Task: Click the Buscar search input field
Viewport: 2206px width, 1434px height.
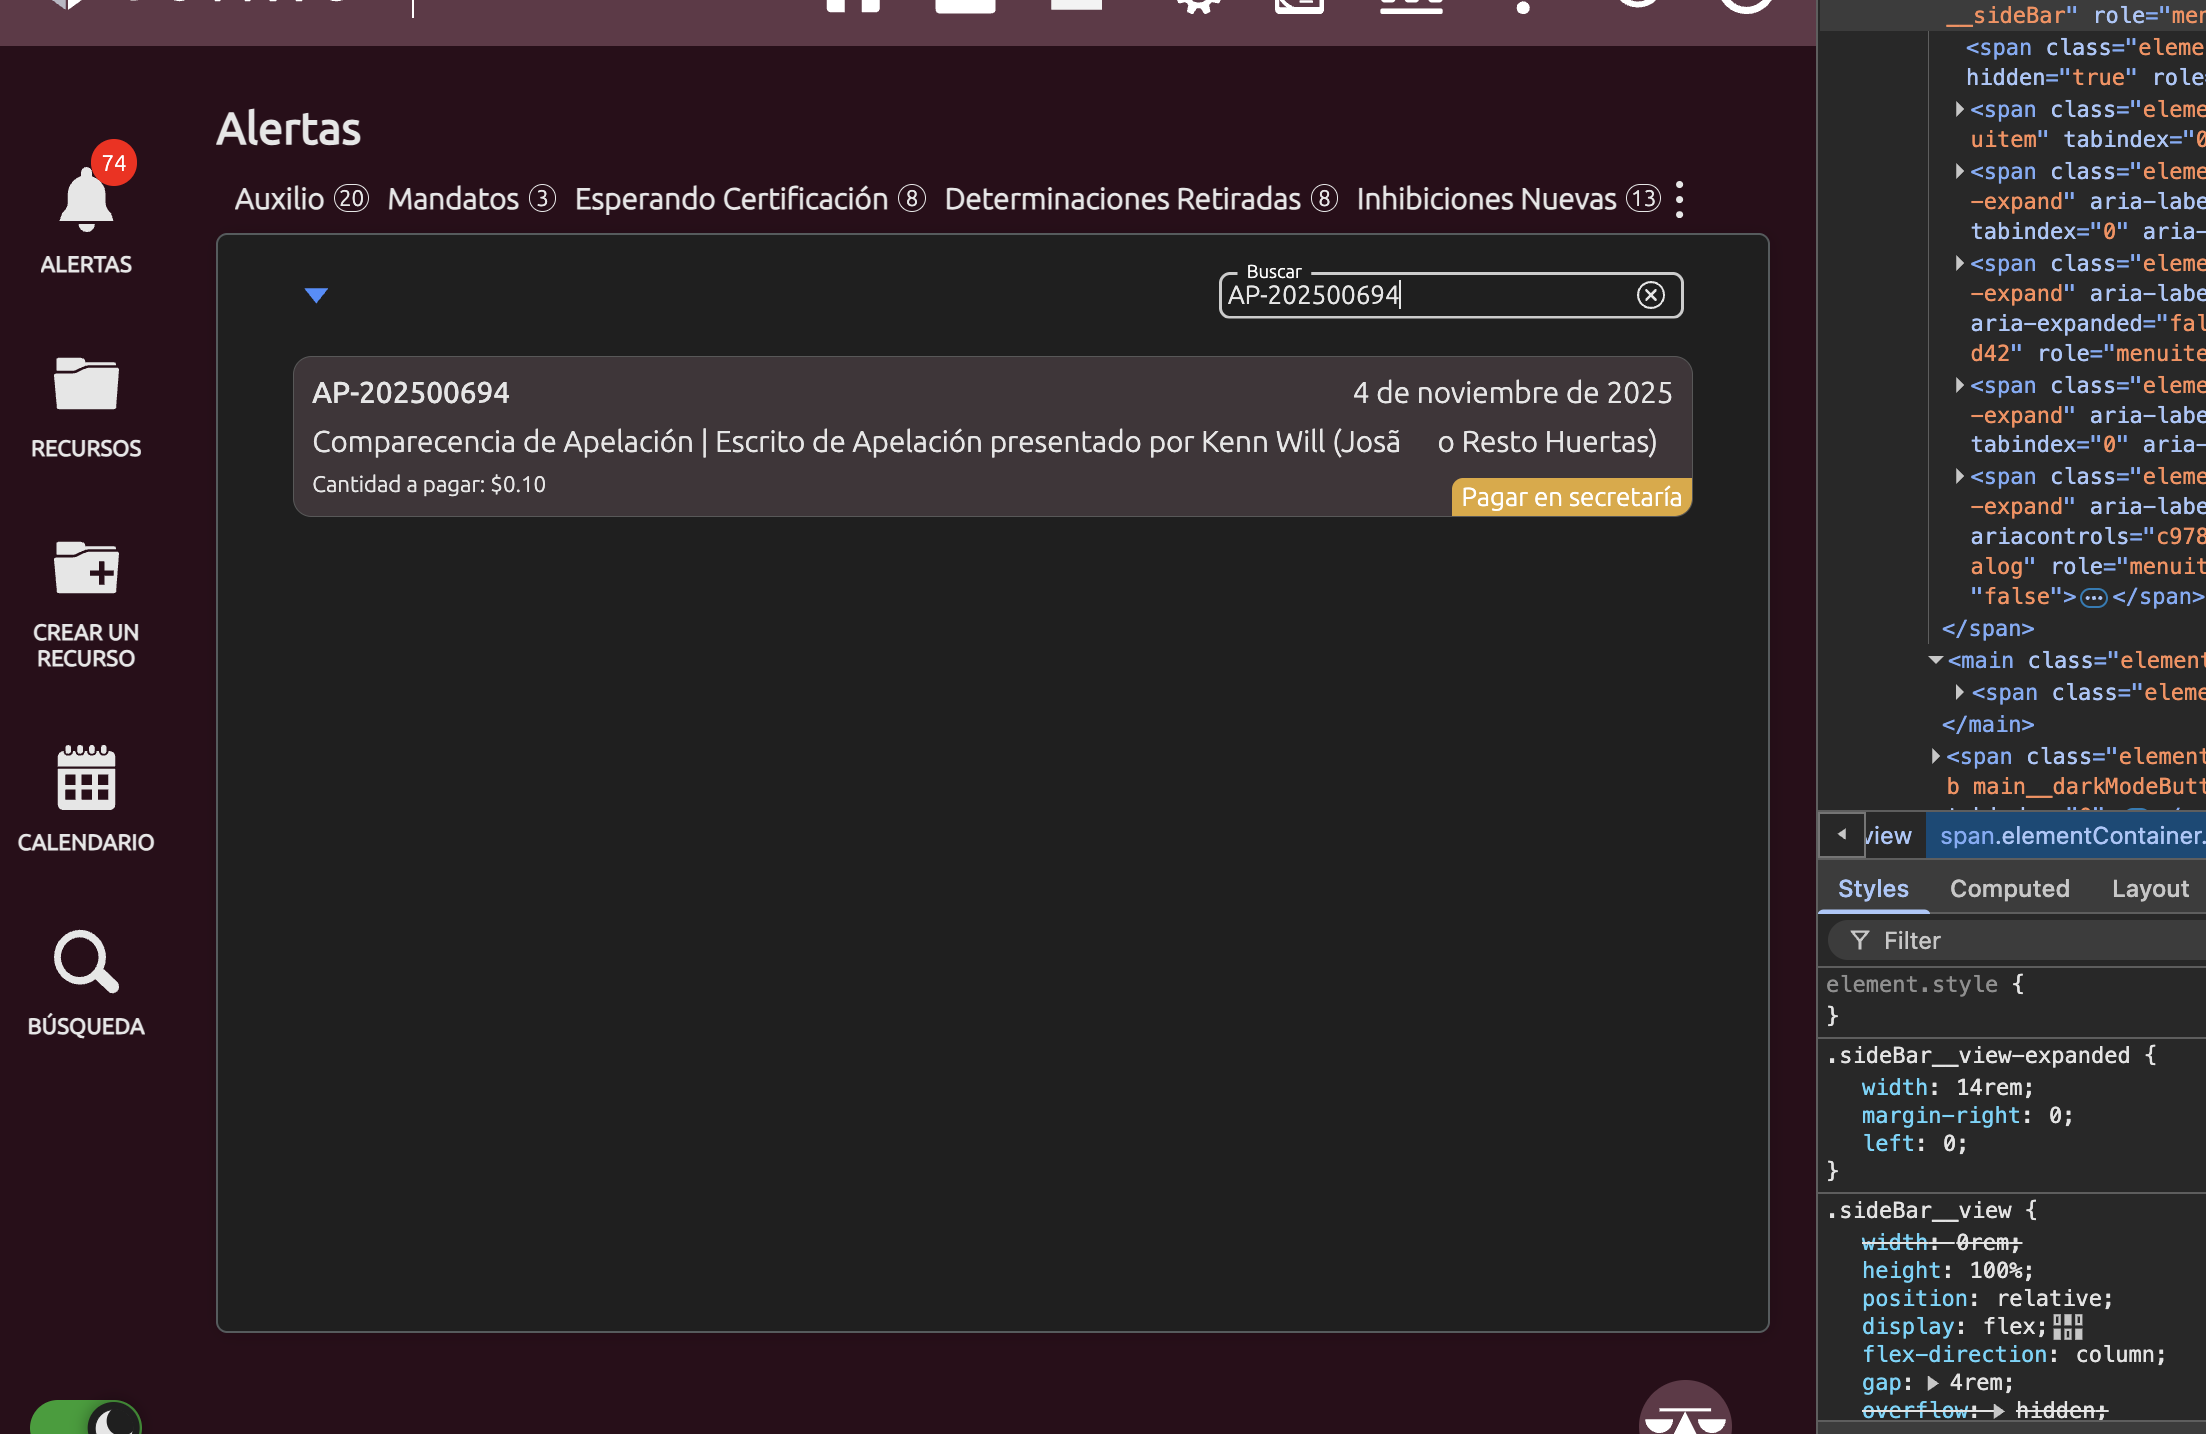Action: point(1420,295)
